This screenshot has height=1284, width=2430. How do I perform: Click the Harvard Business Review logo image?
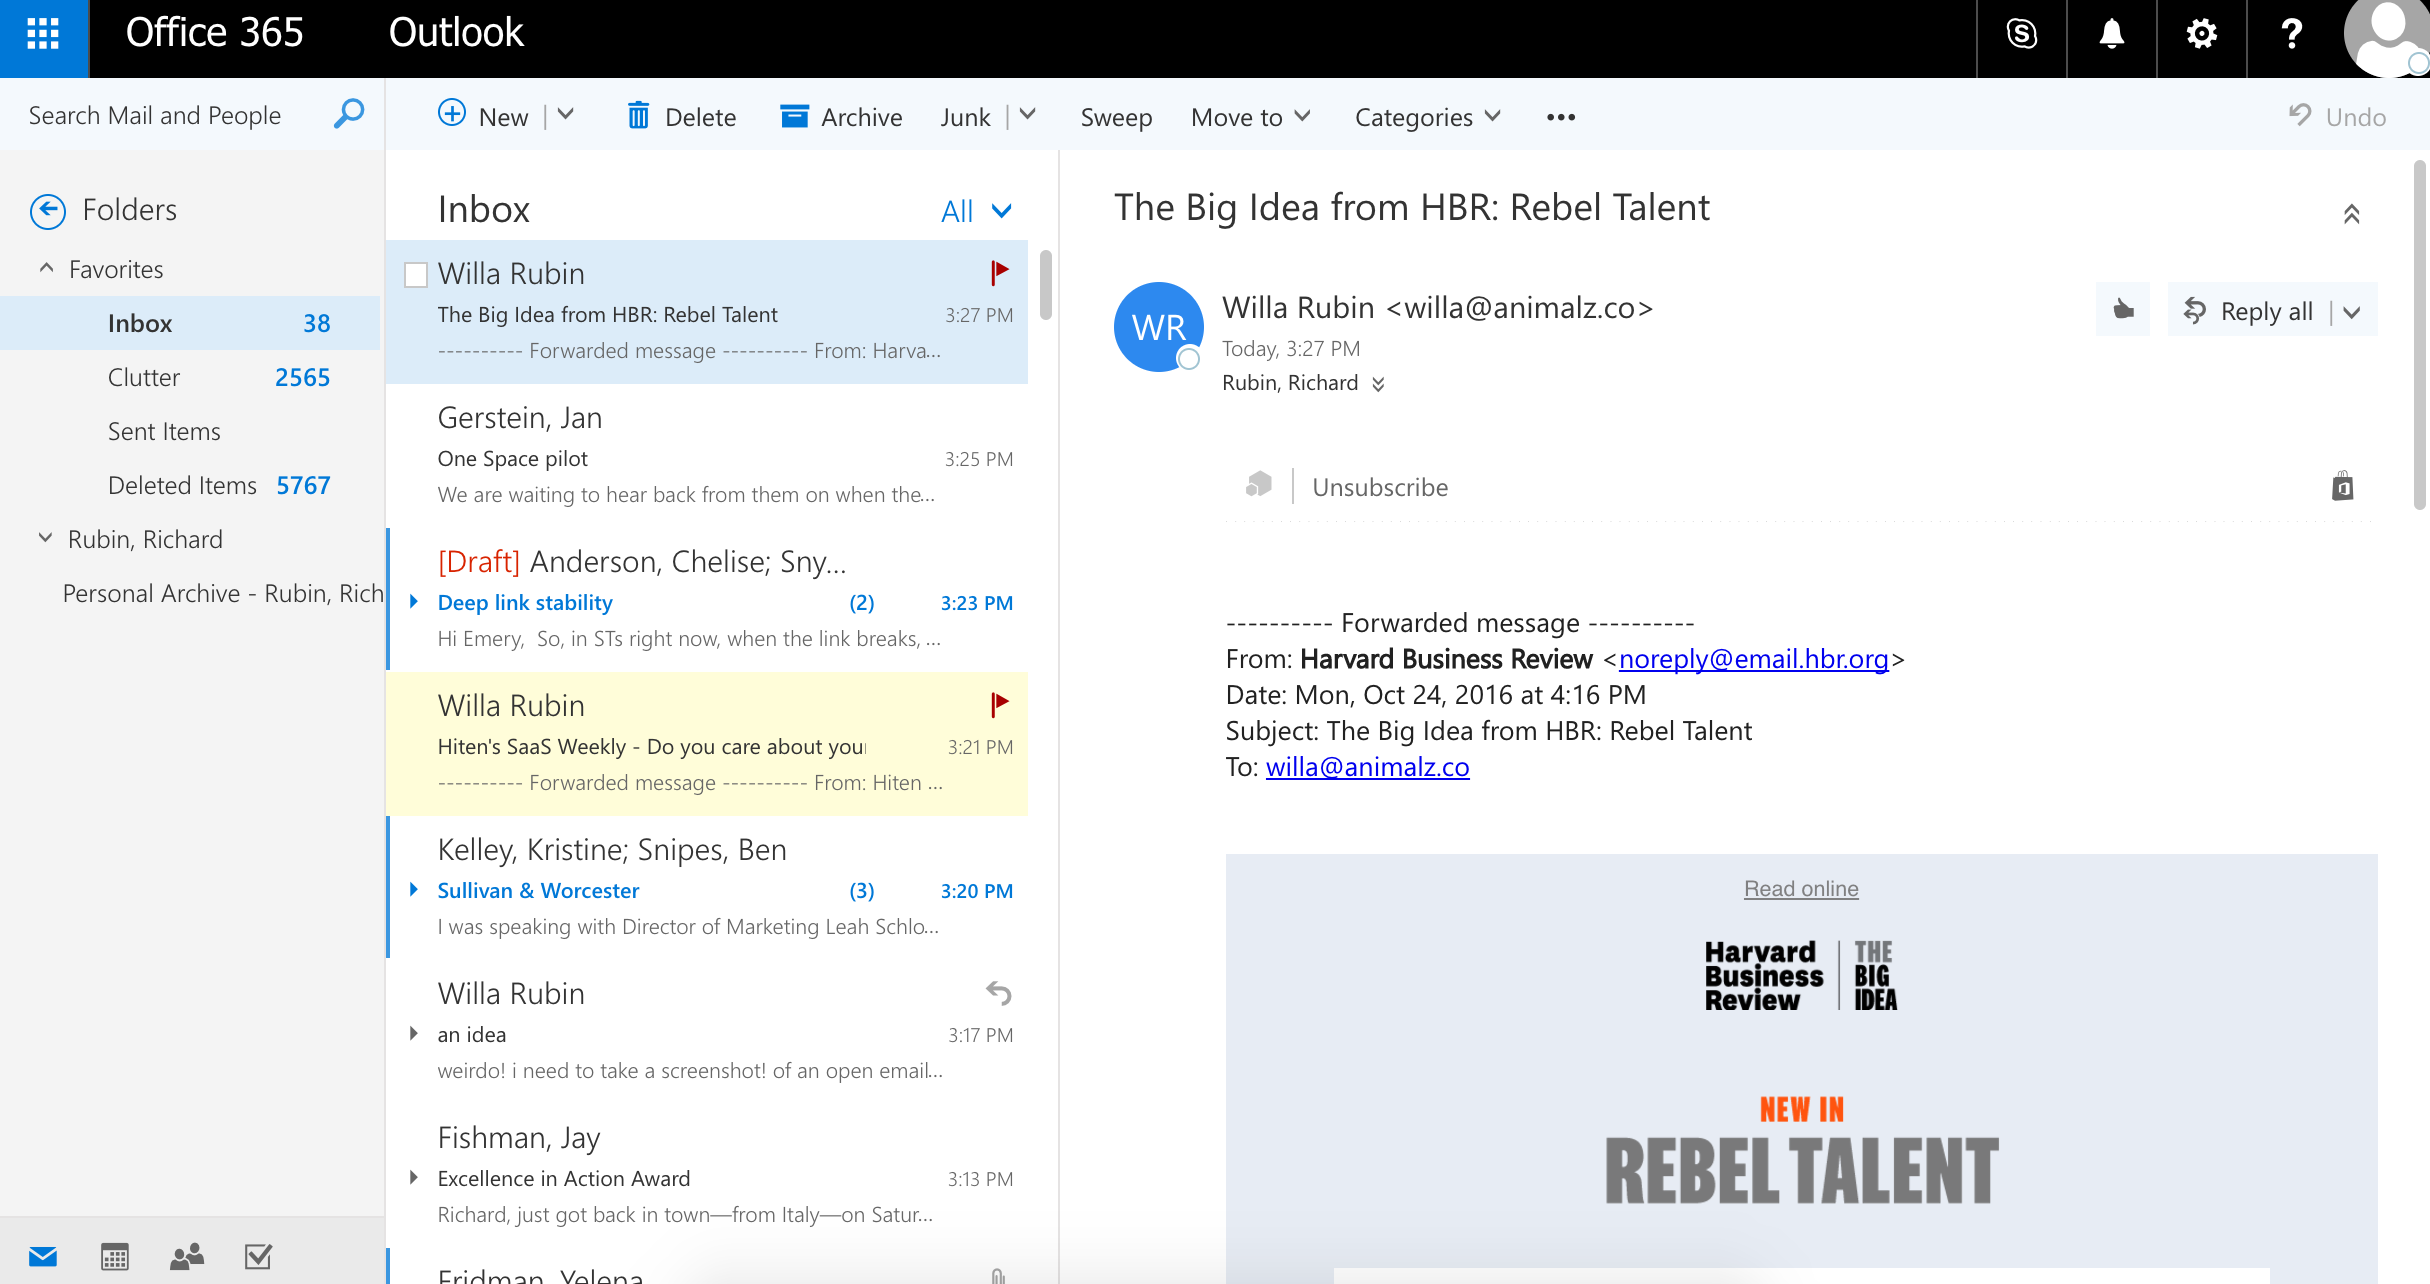coord(1801,975)
